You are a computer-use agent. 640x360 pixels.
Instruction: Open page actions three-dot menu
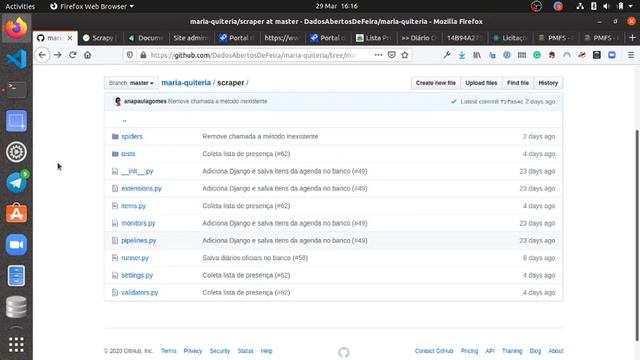coord(378,55)
